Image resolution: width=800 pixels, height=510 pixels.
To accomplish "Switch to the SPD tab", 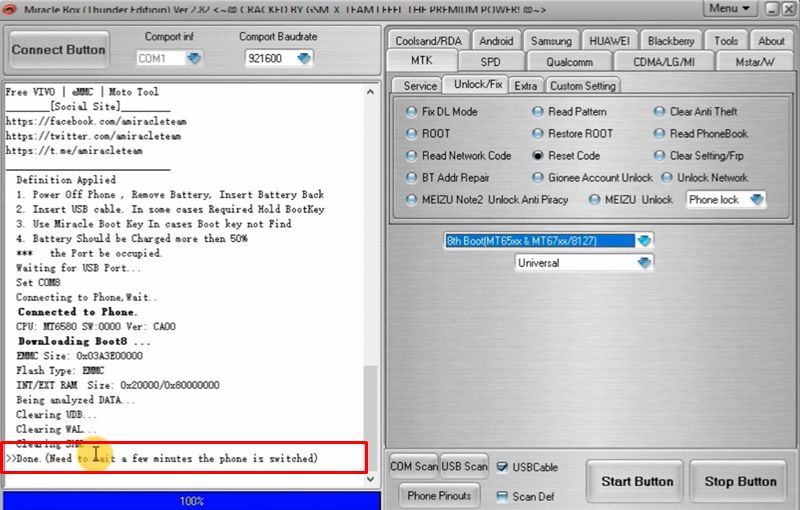I will 490,62.
